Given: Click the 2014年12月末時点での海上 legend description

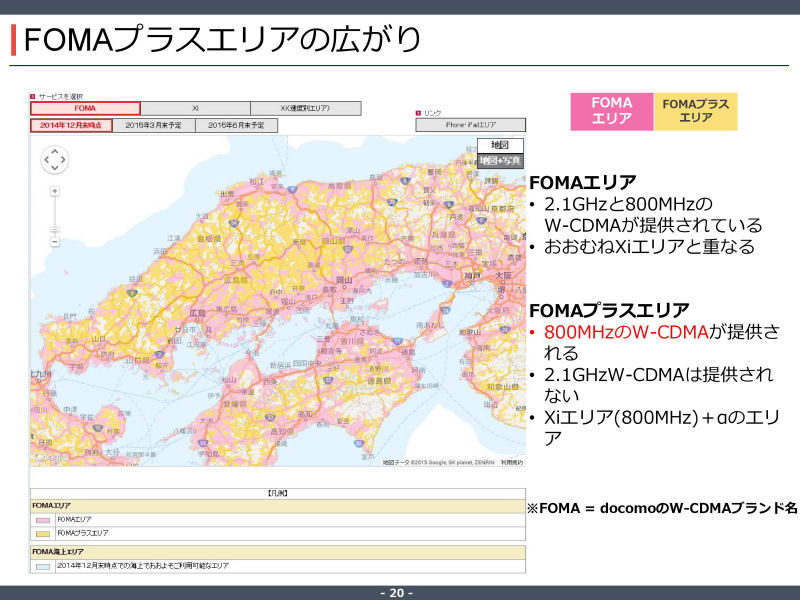Looking at the screenshot, I should tap(143, 566).
